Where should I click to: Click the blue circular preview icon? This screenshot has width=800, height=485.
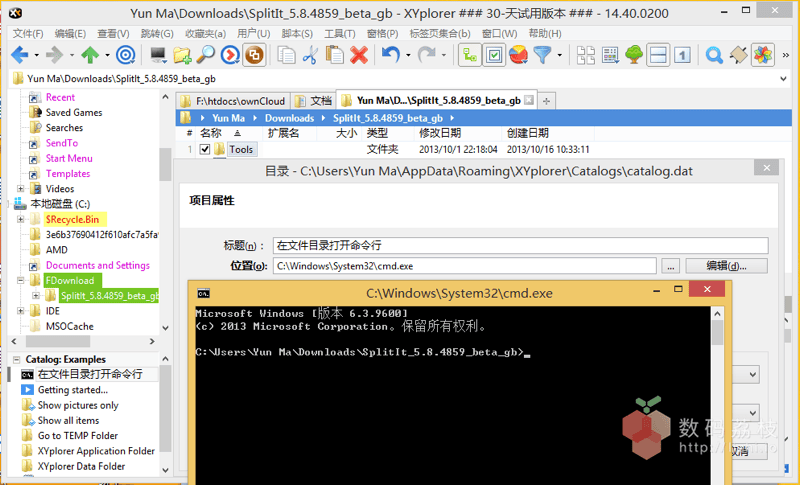click(x=230, y=55)
